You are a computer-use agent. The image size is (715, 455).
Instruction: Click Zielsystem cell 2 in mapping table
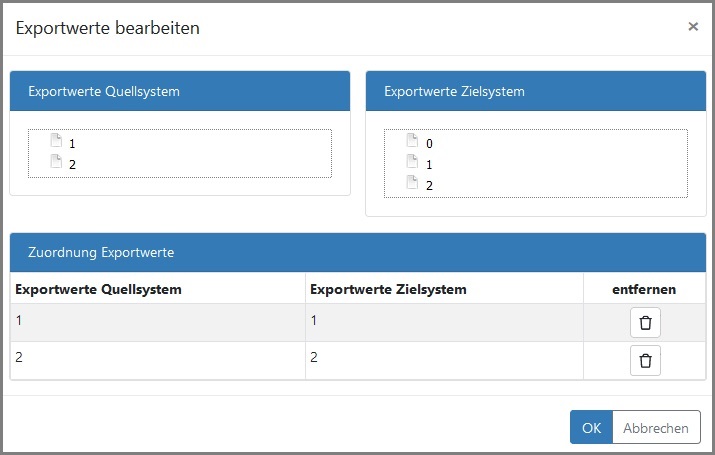[x=444, y=360]
